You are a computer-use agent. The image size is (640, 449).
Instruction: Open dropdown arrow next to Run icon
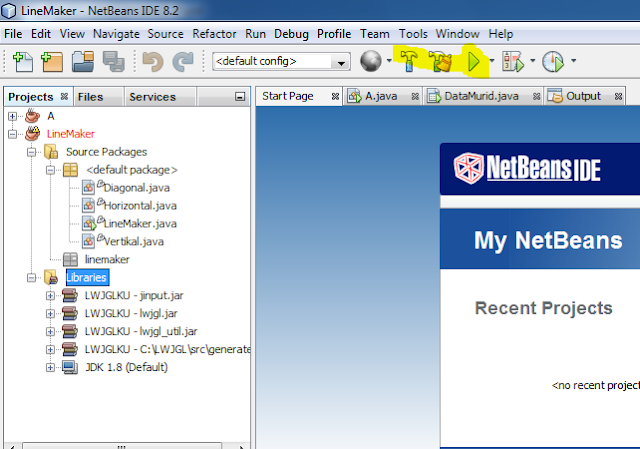coord(492,61)
